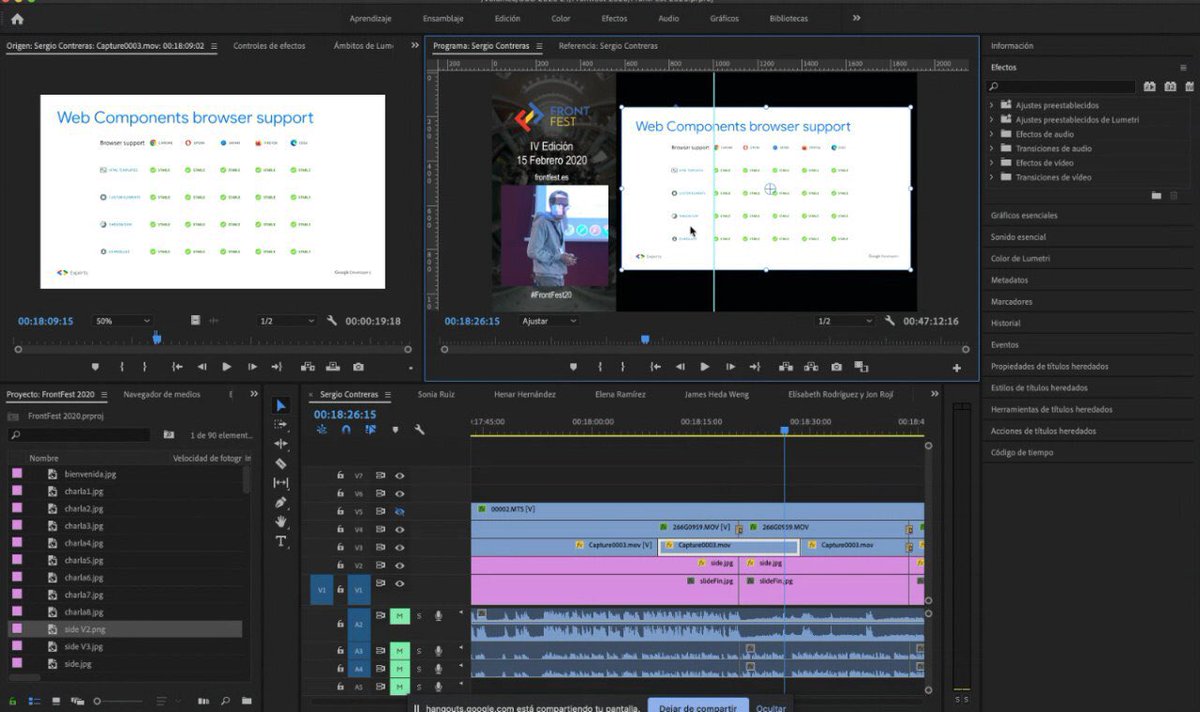Viewport: 1200px width, 712px height.
Task: Step back one frame in Source monitor
Action: click(202, 367)
